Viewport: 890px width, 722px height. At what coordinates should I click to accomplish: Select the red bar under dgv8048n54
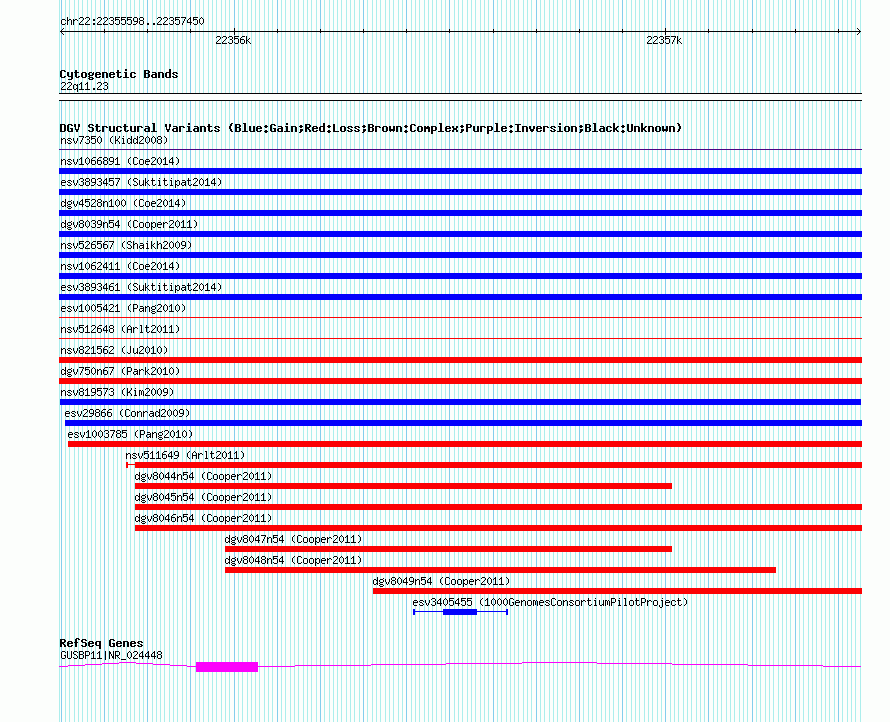tap(500, 570)
